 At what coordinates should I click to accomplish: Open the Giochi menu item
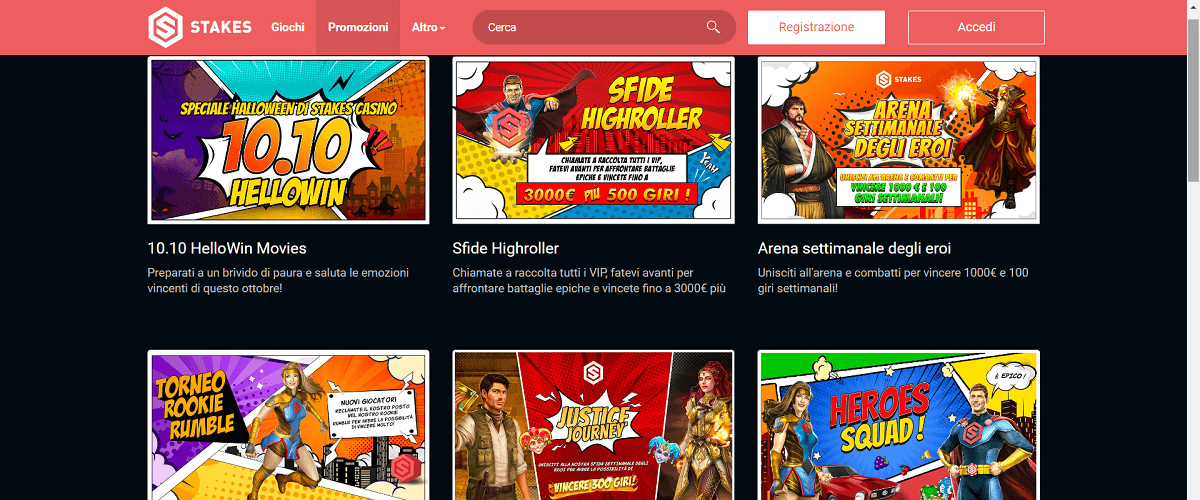click(288, 27)
